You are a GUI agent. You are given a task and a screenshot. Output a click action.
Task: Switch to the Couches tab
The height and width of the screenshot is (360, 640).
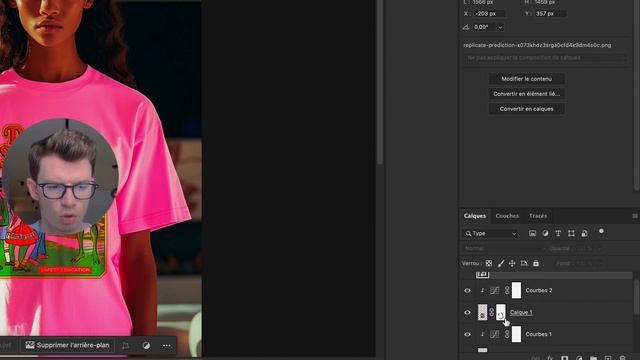click(x=507, y=216)
